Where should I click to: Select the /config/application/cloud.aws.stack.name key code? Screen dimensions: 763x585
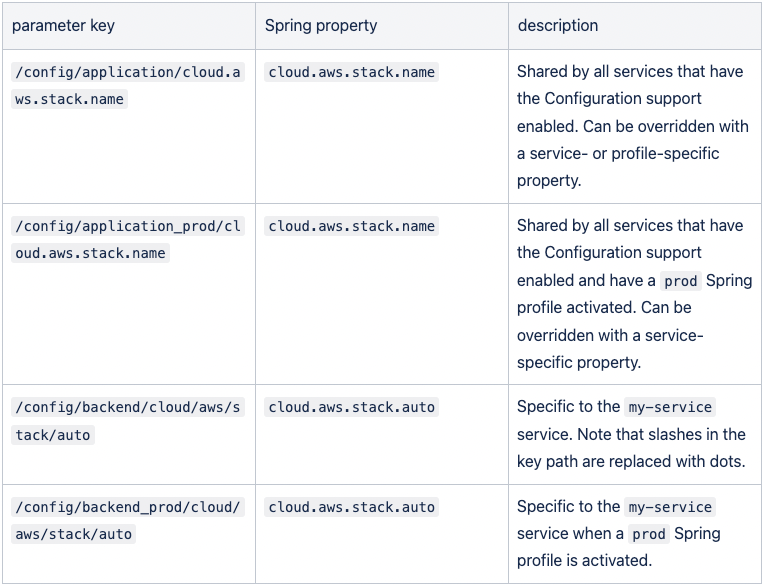127,85
